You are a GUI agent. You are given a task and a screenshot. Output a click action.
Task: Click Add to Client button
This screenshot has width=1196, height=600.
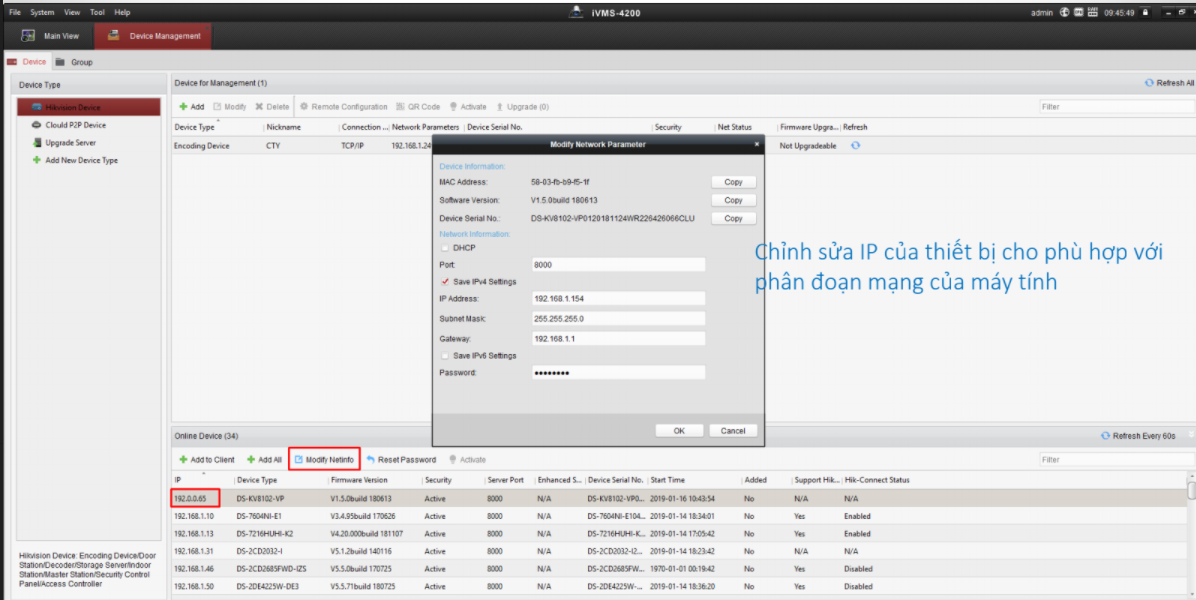206,460
